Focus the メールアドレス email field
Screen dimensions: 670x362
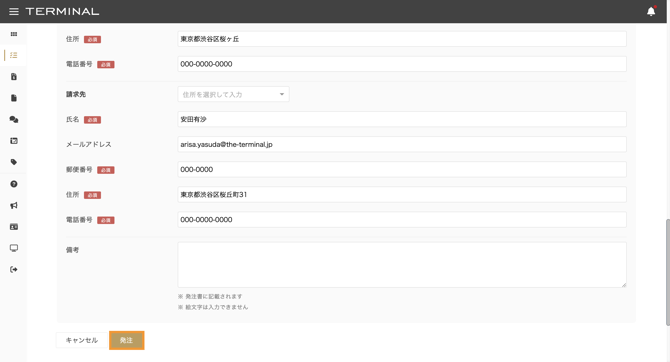pyautogui.click(x=402, y=144)
